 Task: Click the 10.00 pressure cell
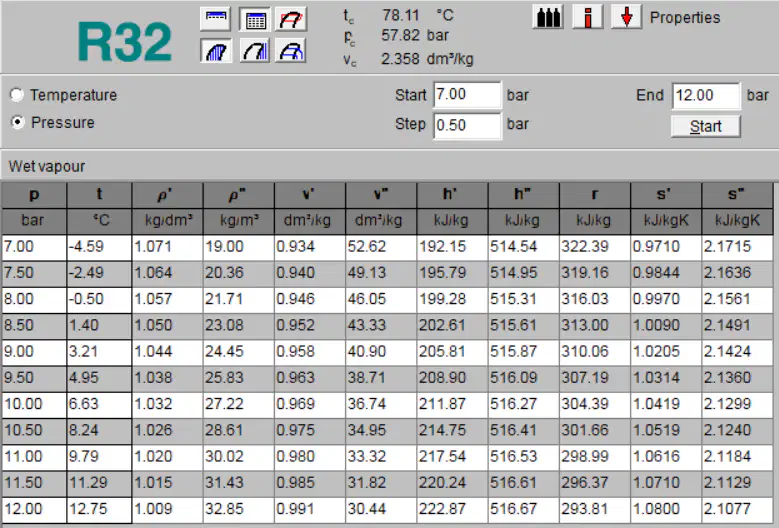click(x=34, y=404)
